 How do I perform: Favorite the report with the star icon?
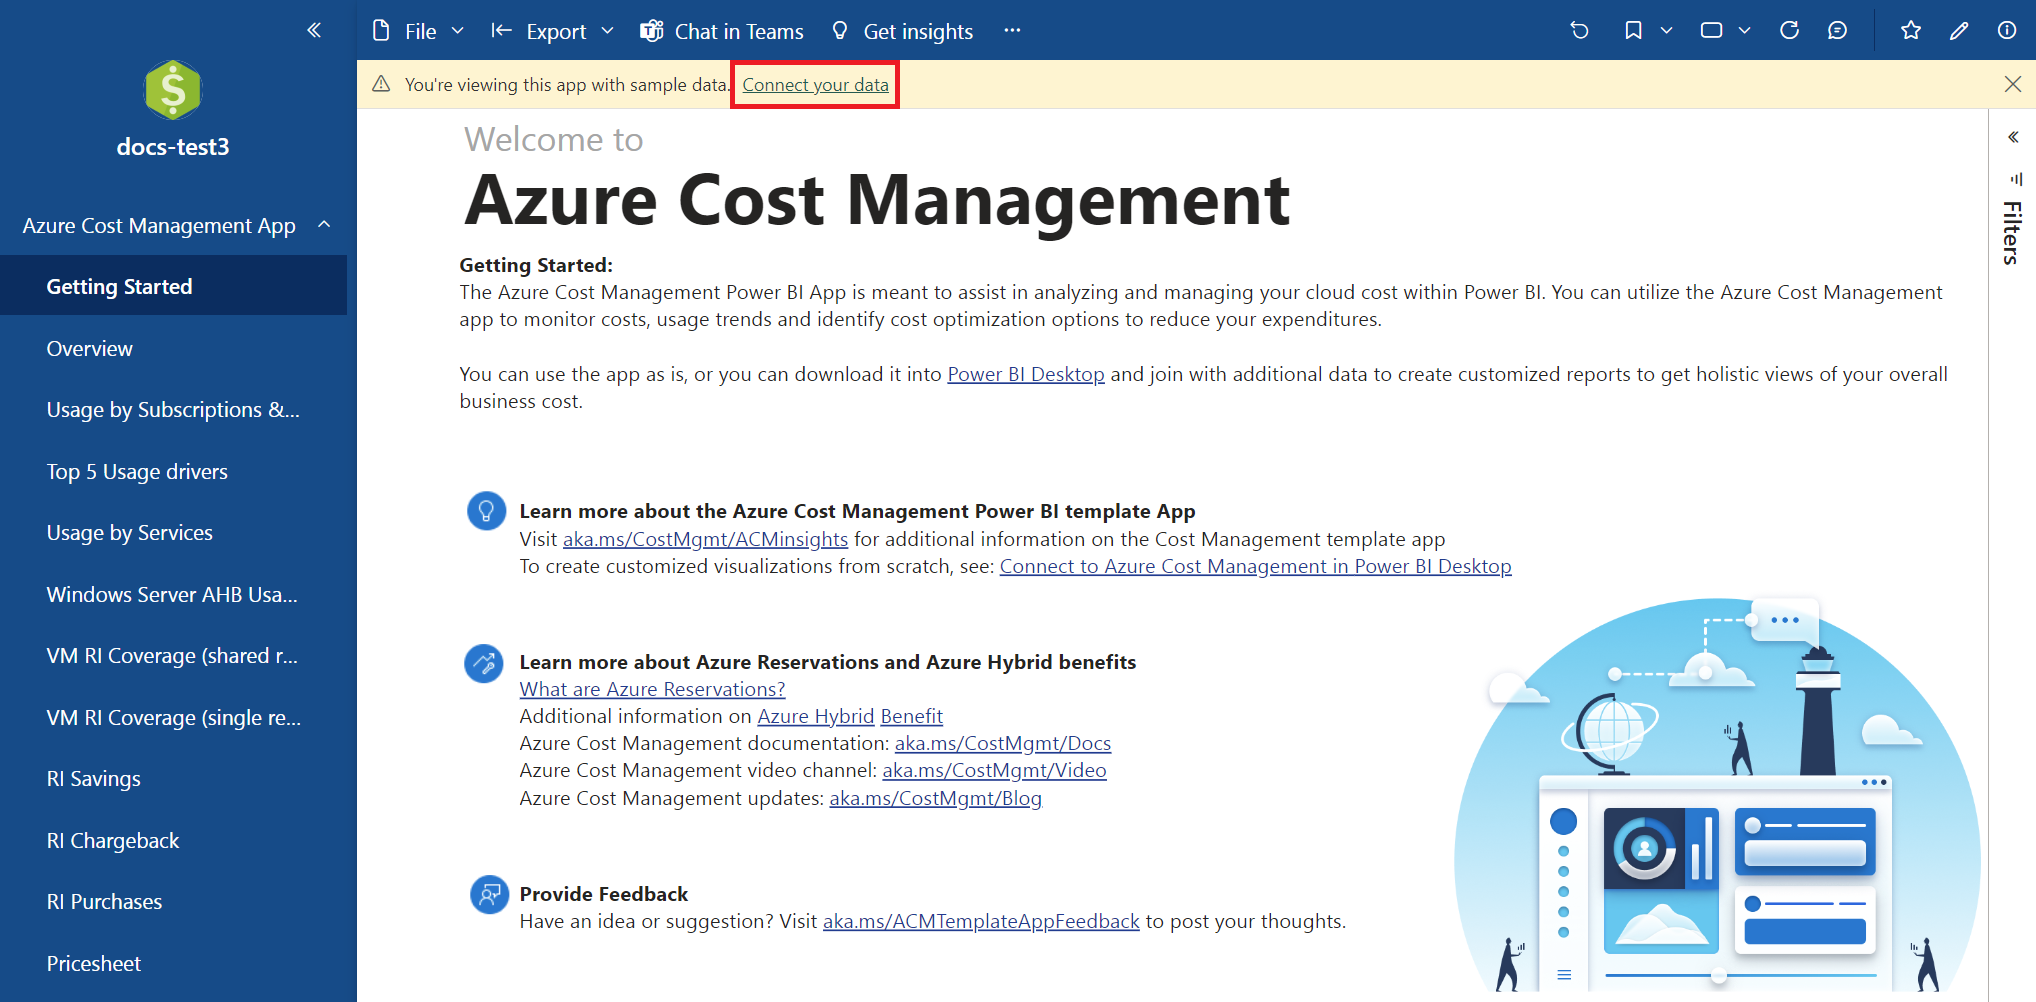[x=1911, y=31]
